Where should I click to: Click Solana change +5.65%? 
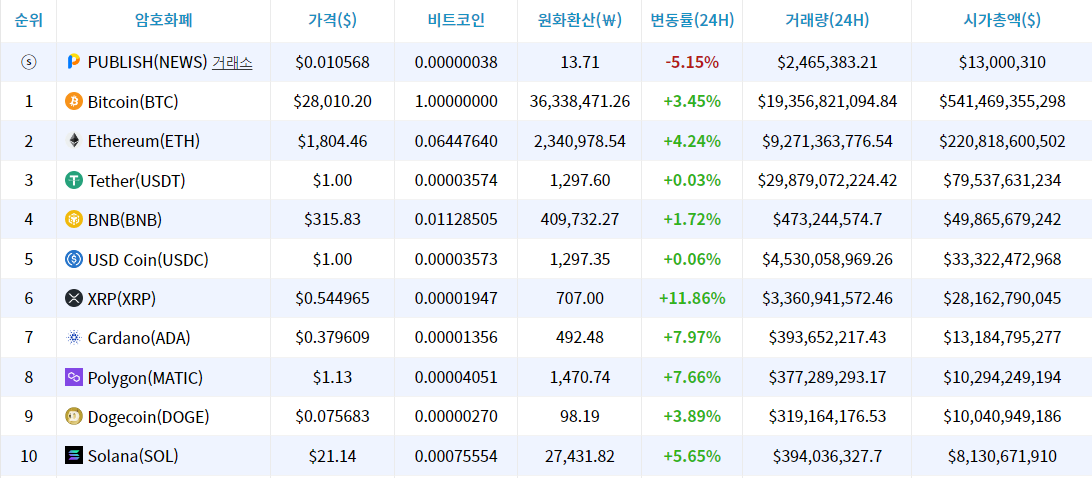coord(692,456)
